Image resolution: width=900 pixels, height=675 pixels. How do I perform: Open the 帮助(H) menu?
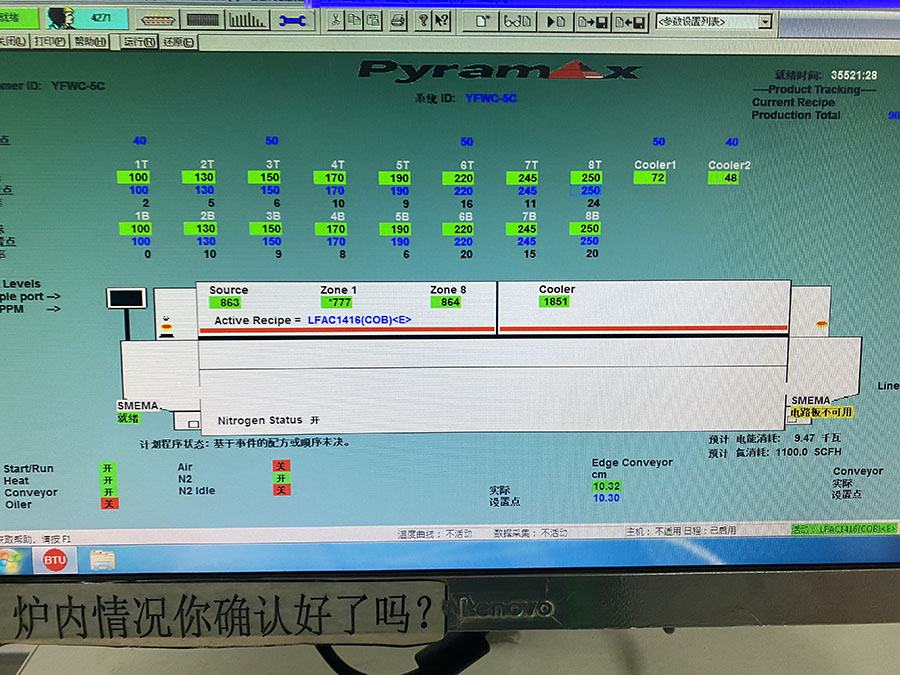[91, 42]
